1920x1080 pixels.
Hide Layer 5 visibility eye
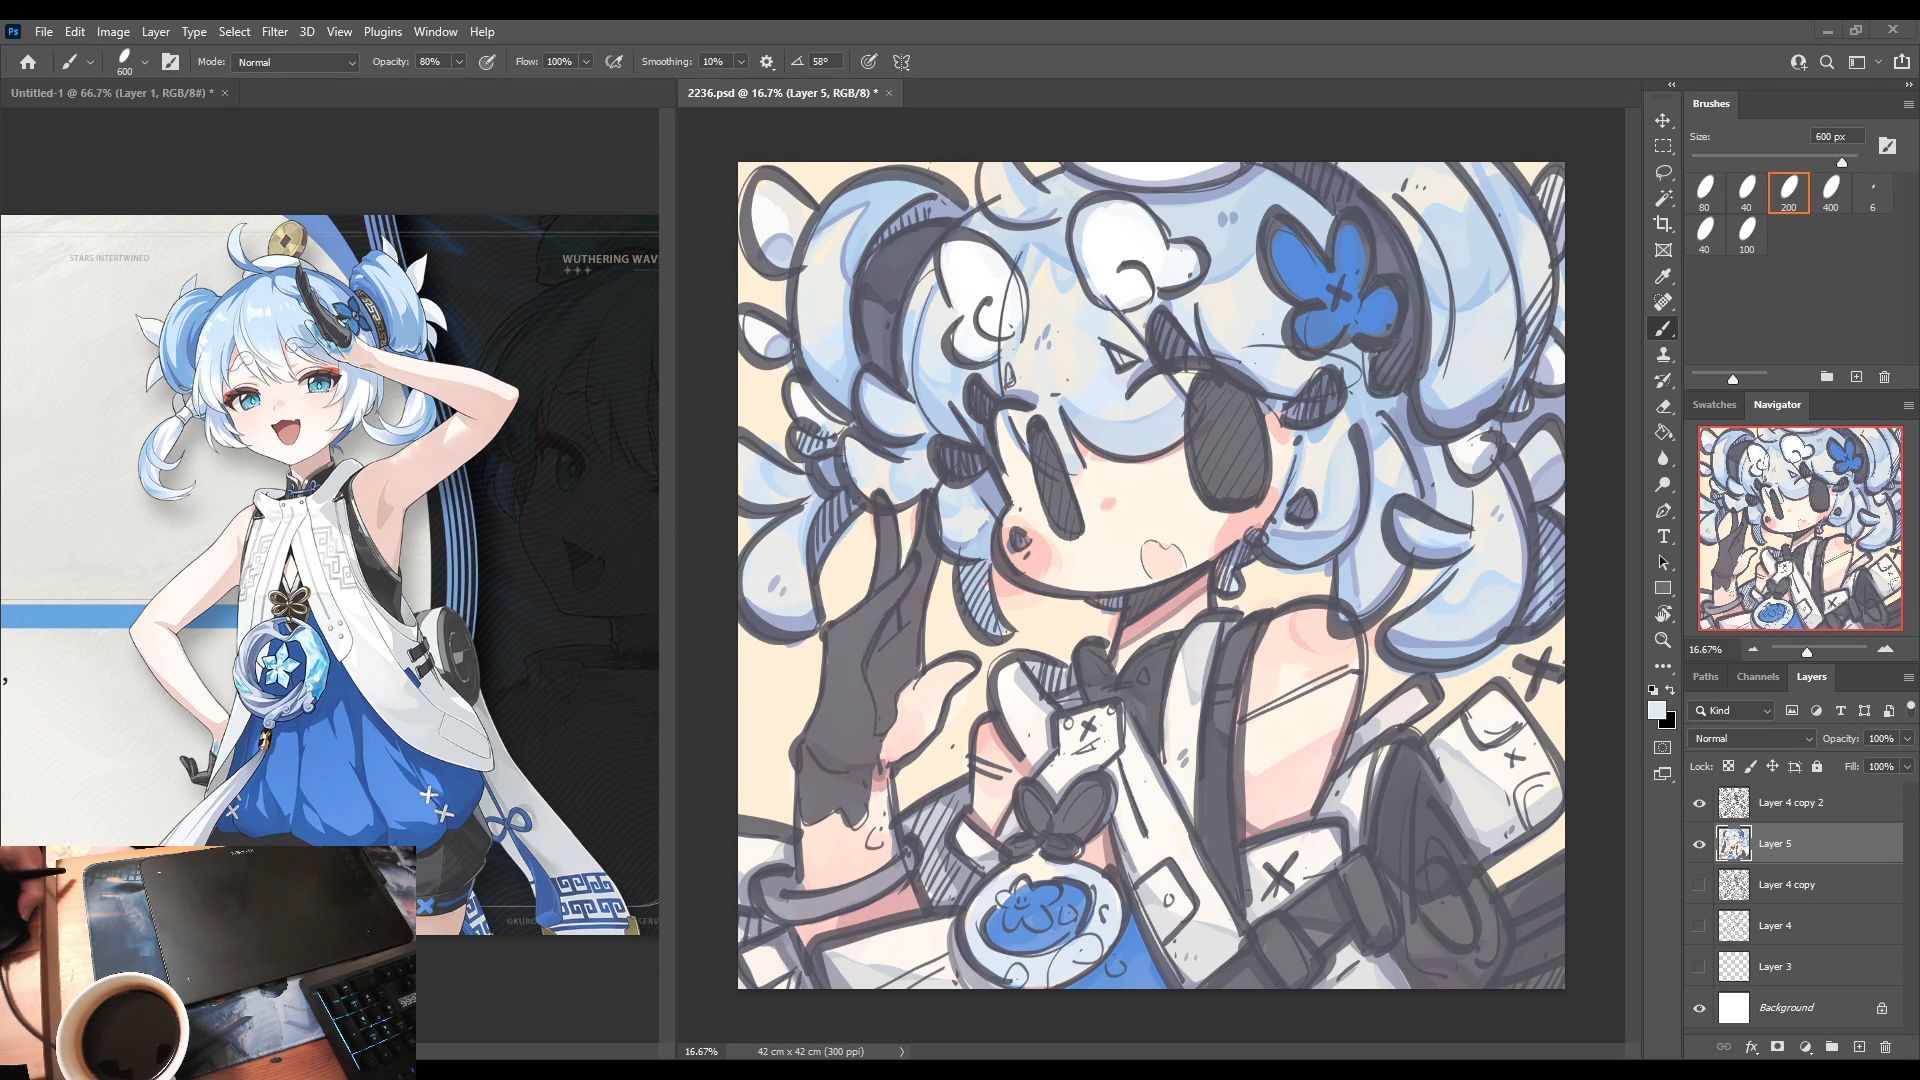pos(1699,844)
